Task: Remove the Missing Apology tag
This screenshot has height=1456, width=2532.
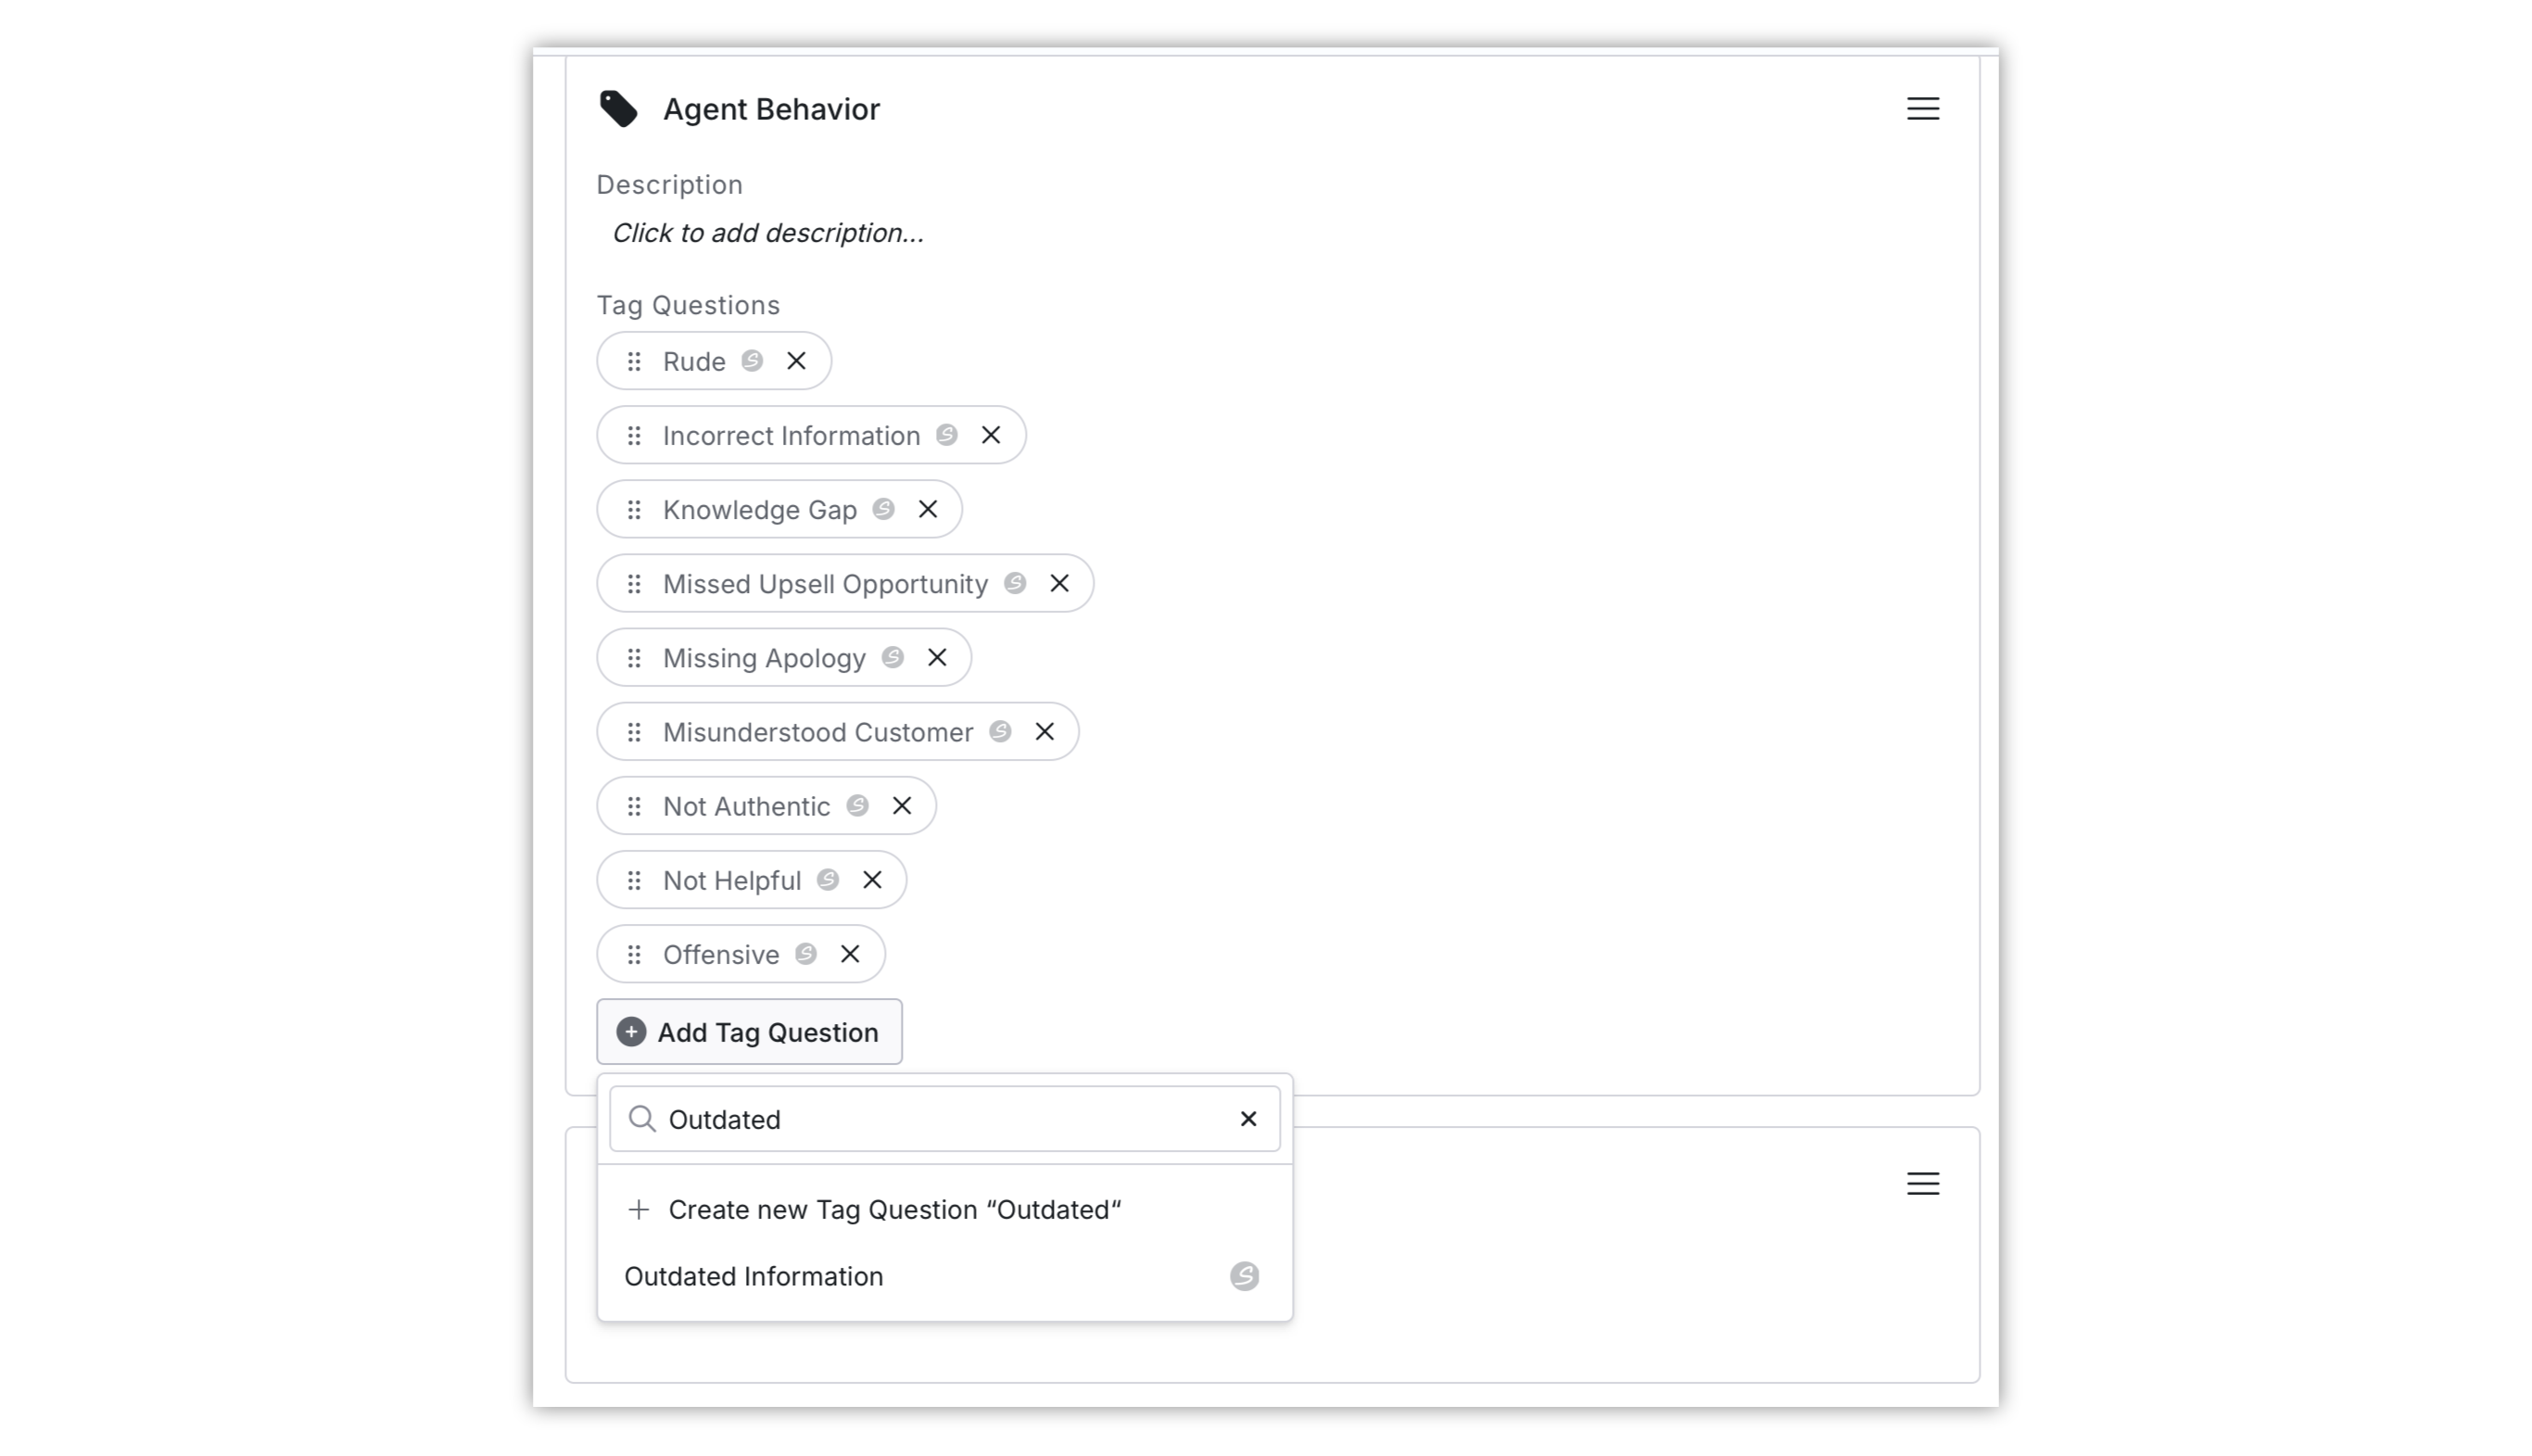Action: [936, 658]
